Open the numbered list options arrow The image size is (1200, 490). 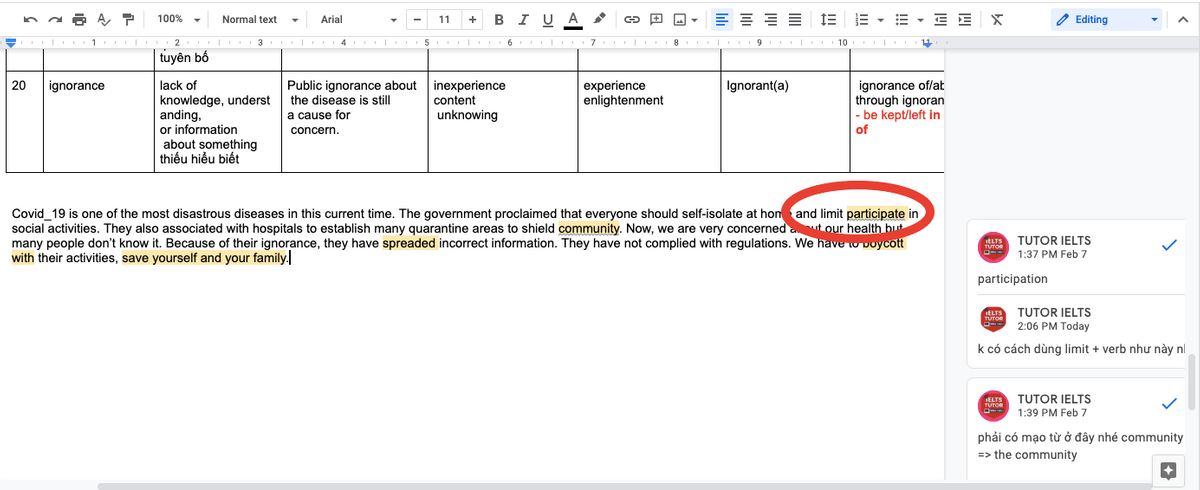[x=879, y=19]
